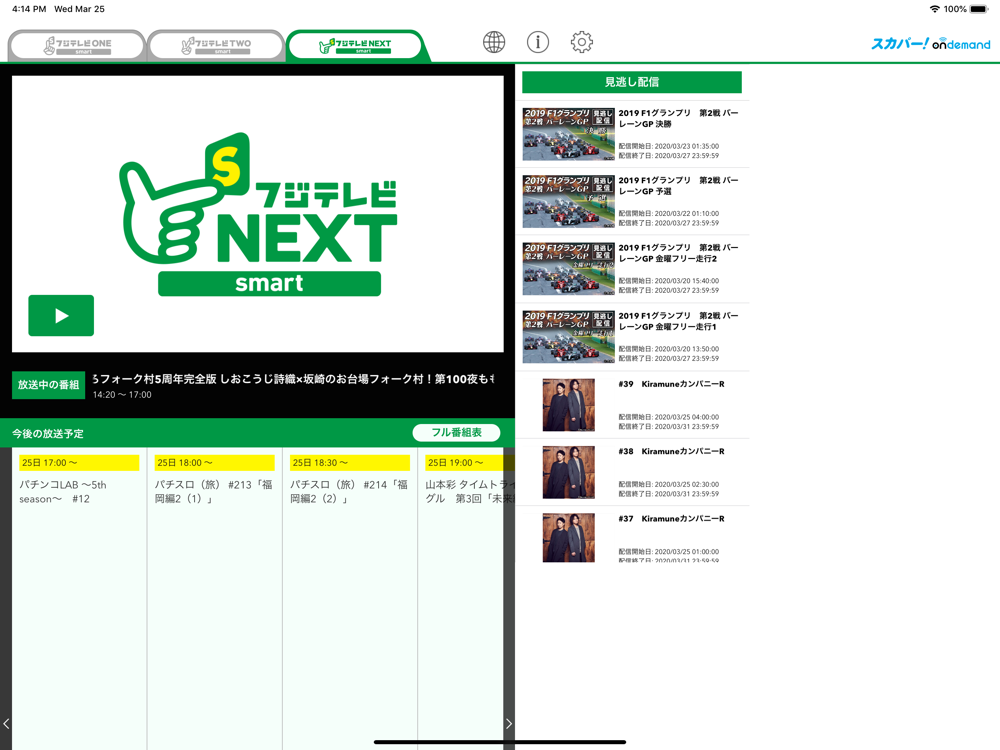
Task: Click the 見逃し配信 header
Action: coord(631,82)
